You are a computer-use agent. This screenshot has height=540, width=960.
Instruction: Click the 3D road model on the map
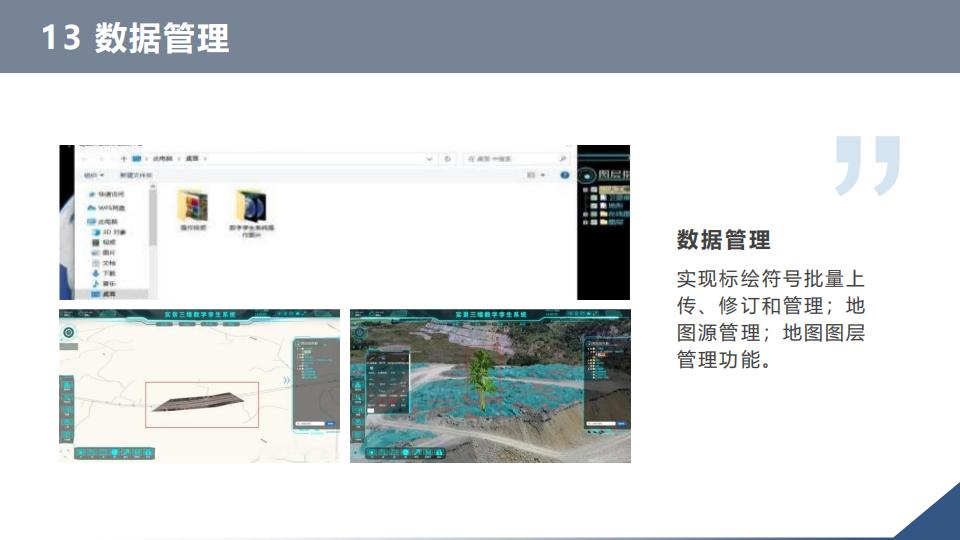[x=199, y=402]
